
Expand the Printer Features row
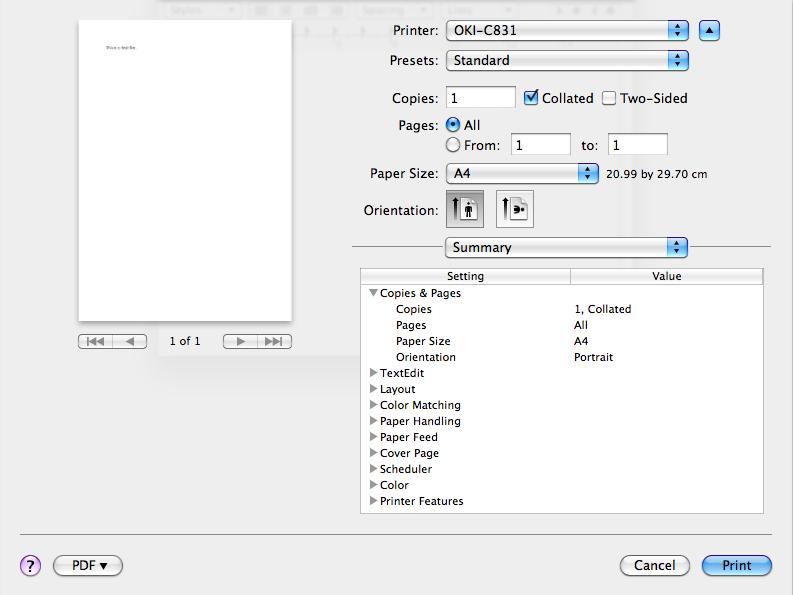(373, 500)
